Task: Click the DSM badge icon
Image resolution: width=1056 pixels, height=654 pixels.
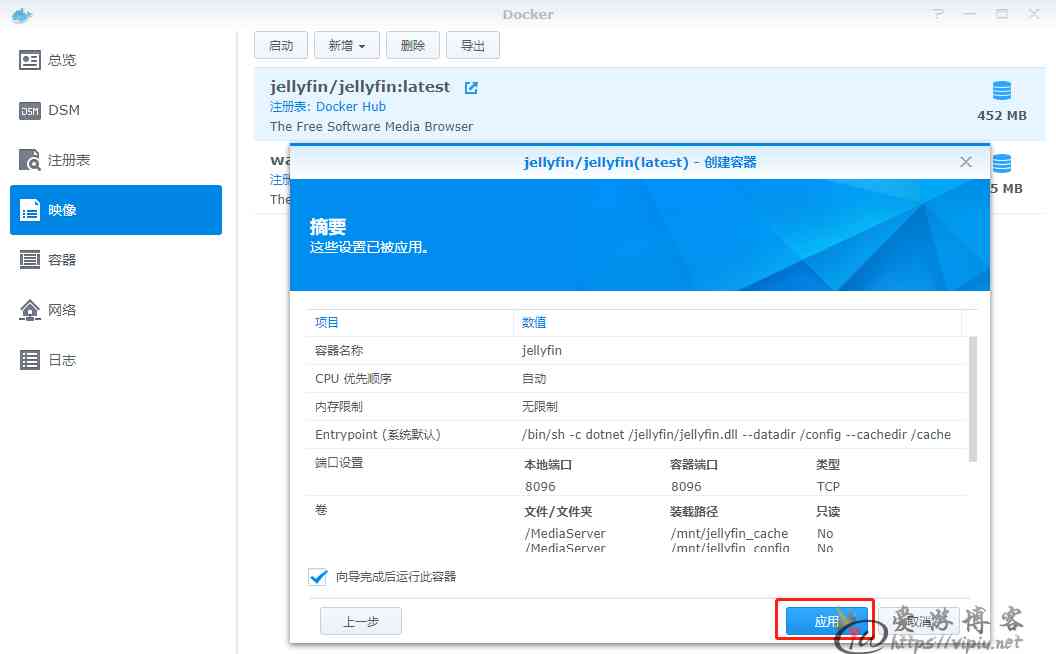Action: coord(30,110)
